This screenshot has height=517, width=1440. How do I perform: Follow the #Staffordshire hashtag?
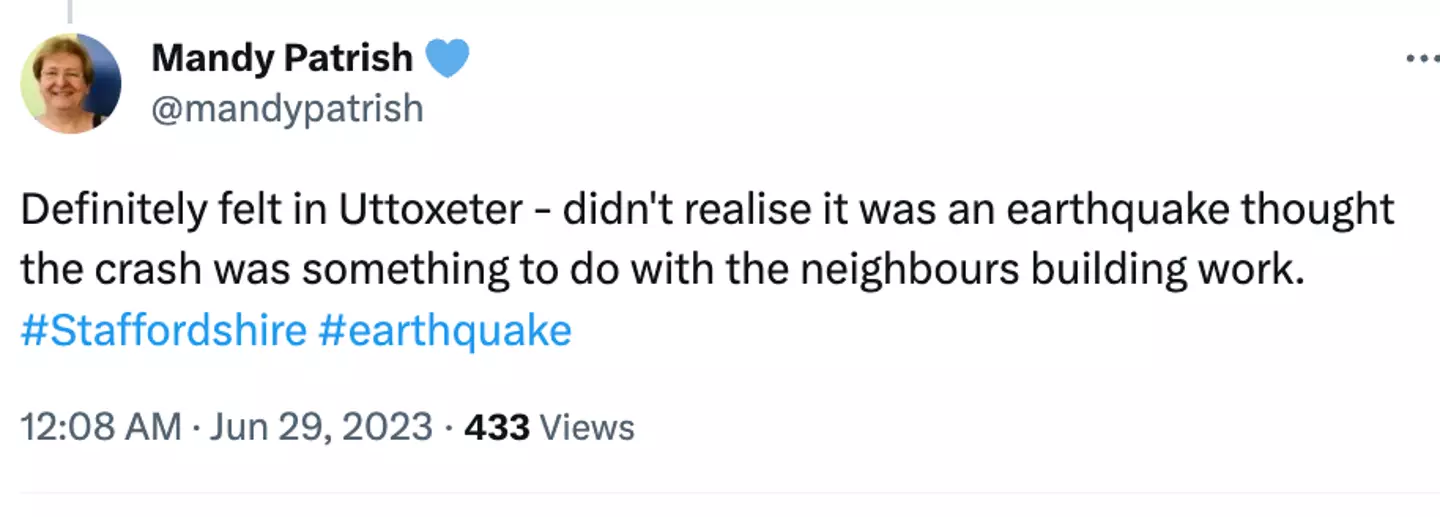click(x=163, y=330)
